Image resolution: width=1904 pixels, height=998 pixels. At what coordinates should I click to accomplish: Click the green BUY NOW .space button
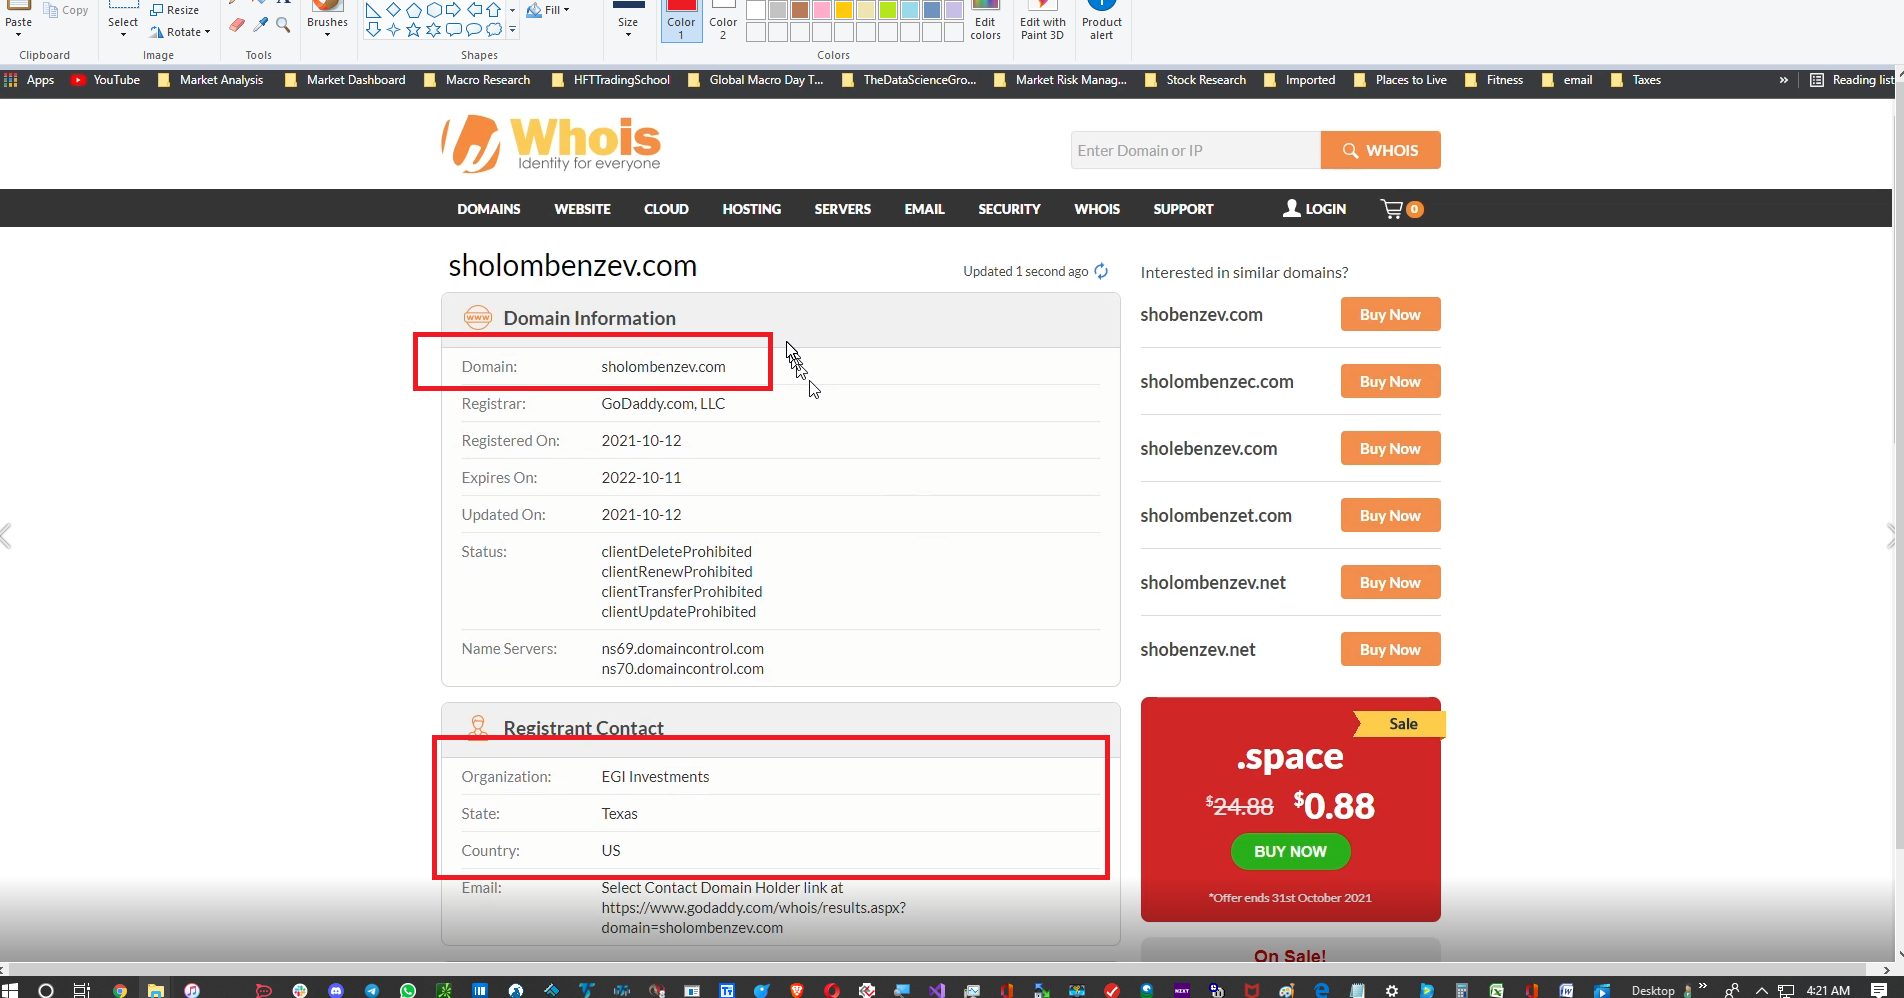(x=1291, y=851)
